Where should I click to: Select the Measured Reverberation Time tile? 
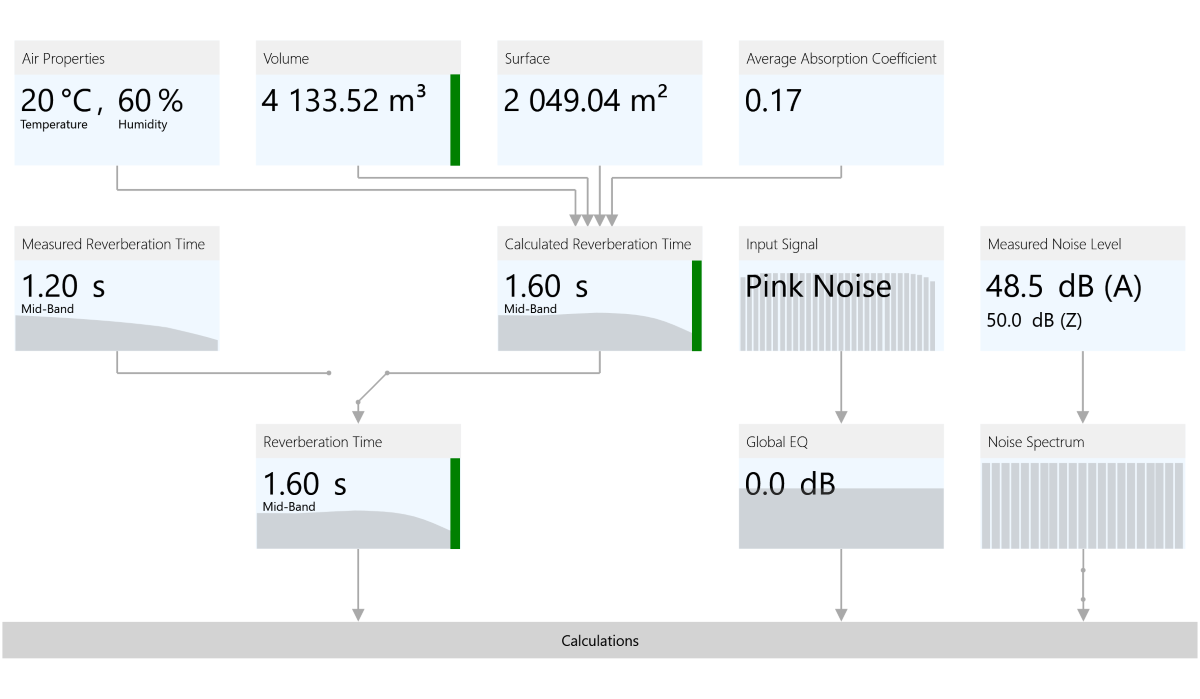[x=117, y=286]
